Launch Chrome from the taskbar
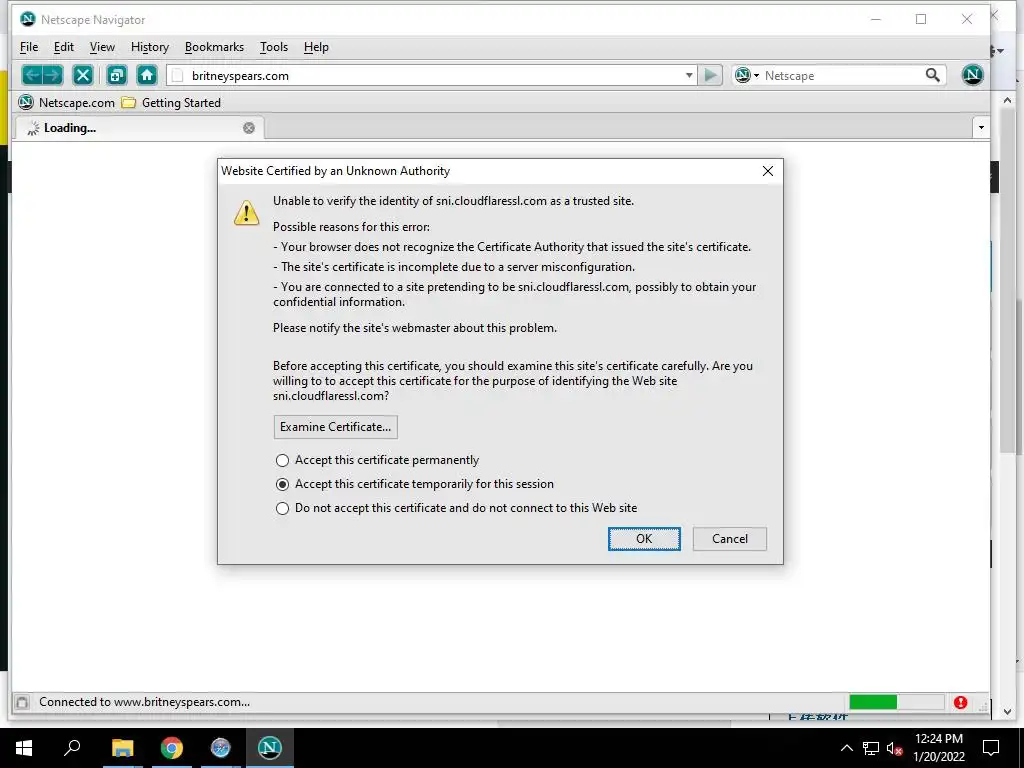1024x768 pixels. 172,748
